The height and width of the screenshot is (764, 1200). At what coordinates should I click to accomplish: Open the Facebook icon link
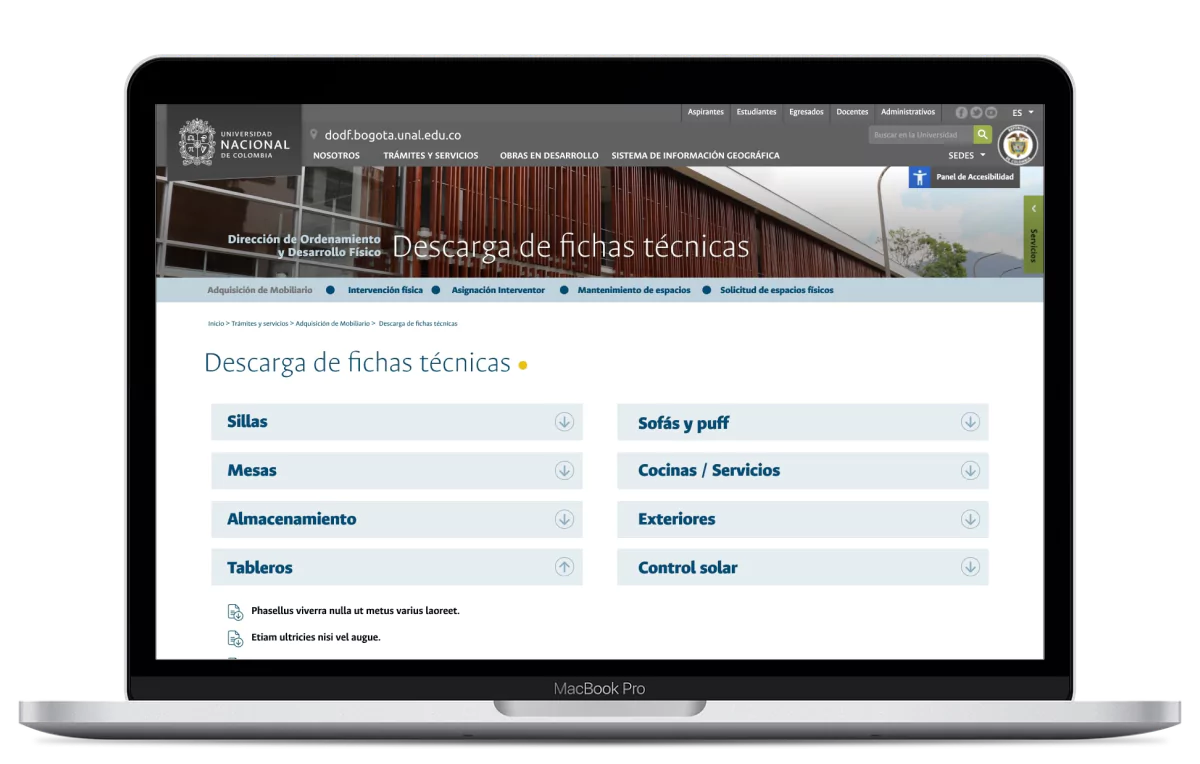point(961,113)
